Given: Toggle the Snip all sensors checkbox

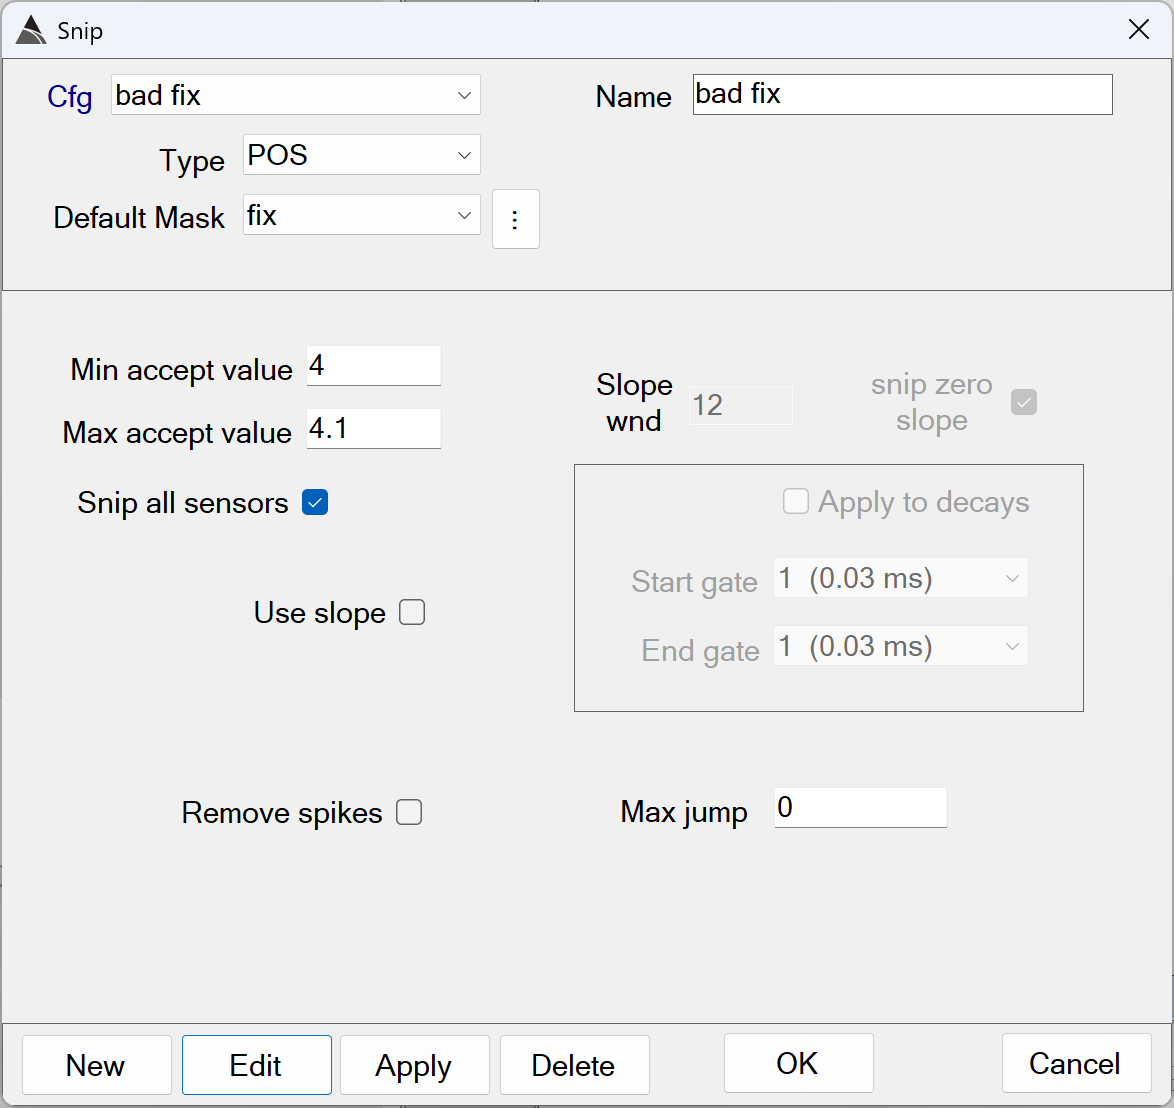Looking at the screenshot, I should [x=315, y=502].
